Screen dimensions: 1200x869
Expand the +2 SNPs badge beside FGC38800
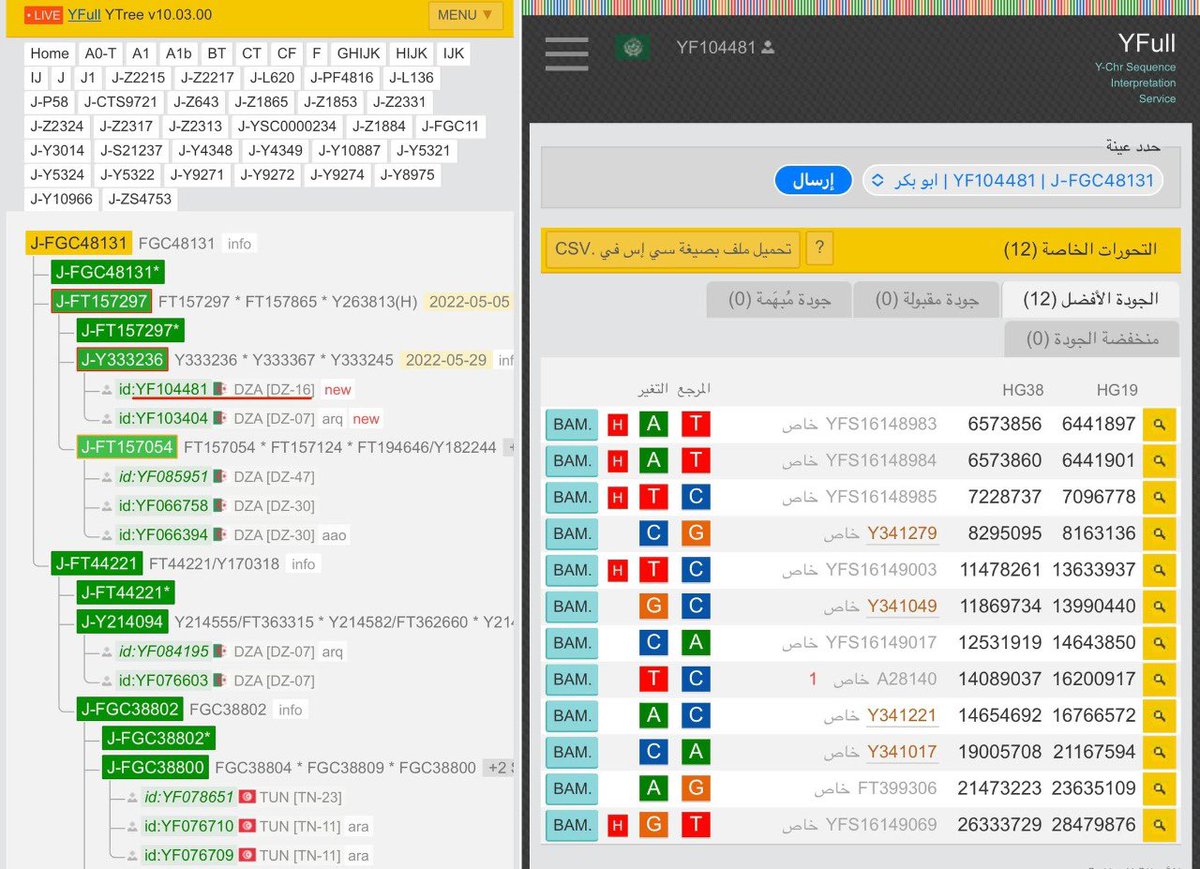tap(498, 768)
